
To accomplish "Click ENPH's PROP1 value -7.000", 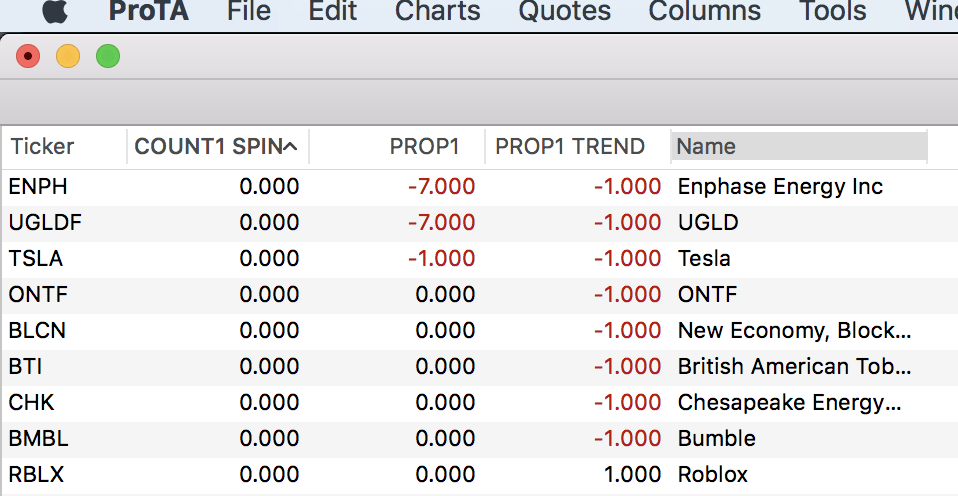I will click(441, 186).
